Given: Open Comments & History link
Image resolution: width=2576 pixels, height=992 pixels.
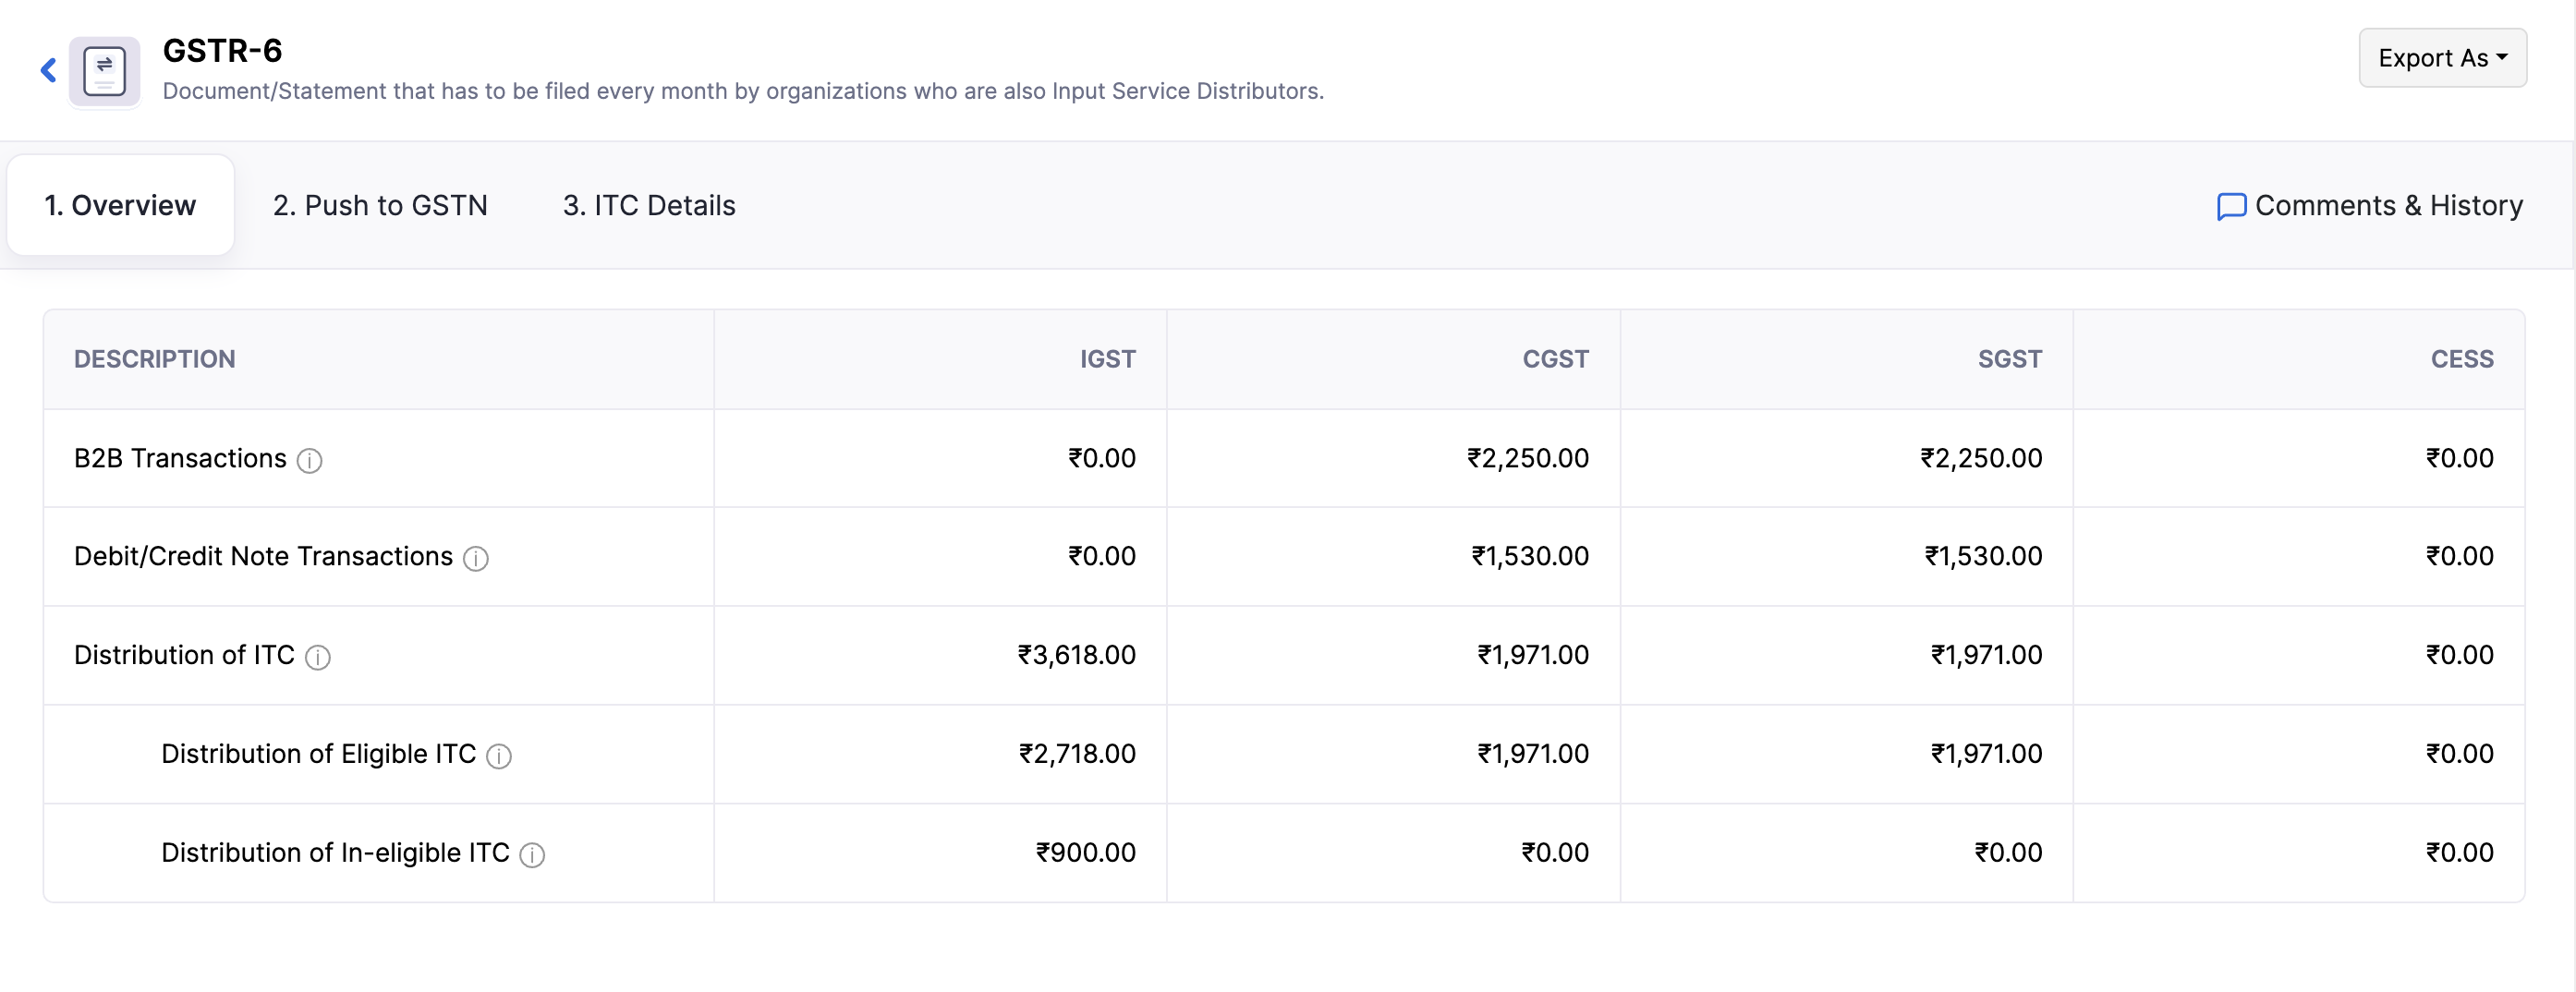Looking at the screenshot, I should pos(2388,205).
